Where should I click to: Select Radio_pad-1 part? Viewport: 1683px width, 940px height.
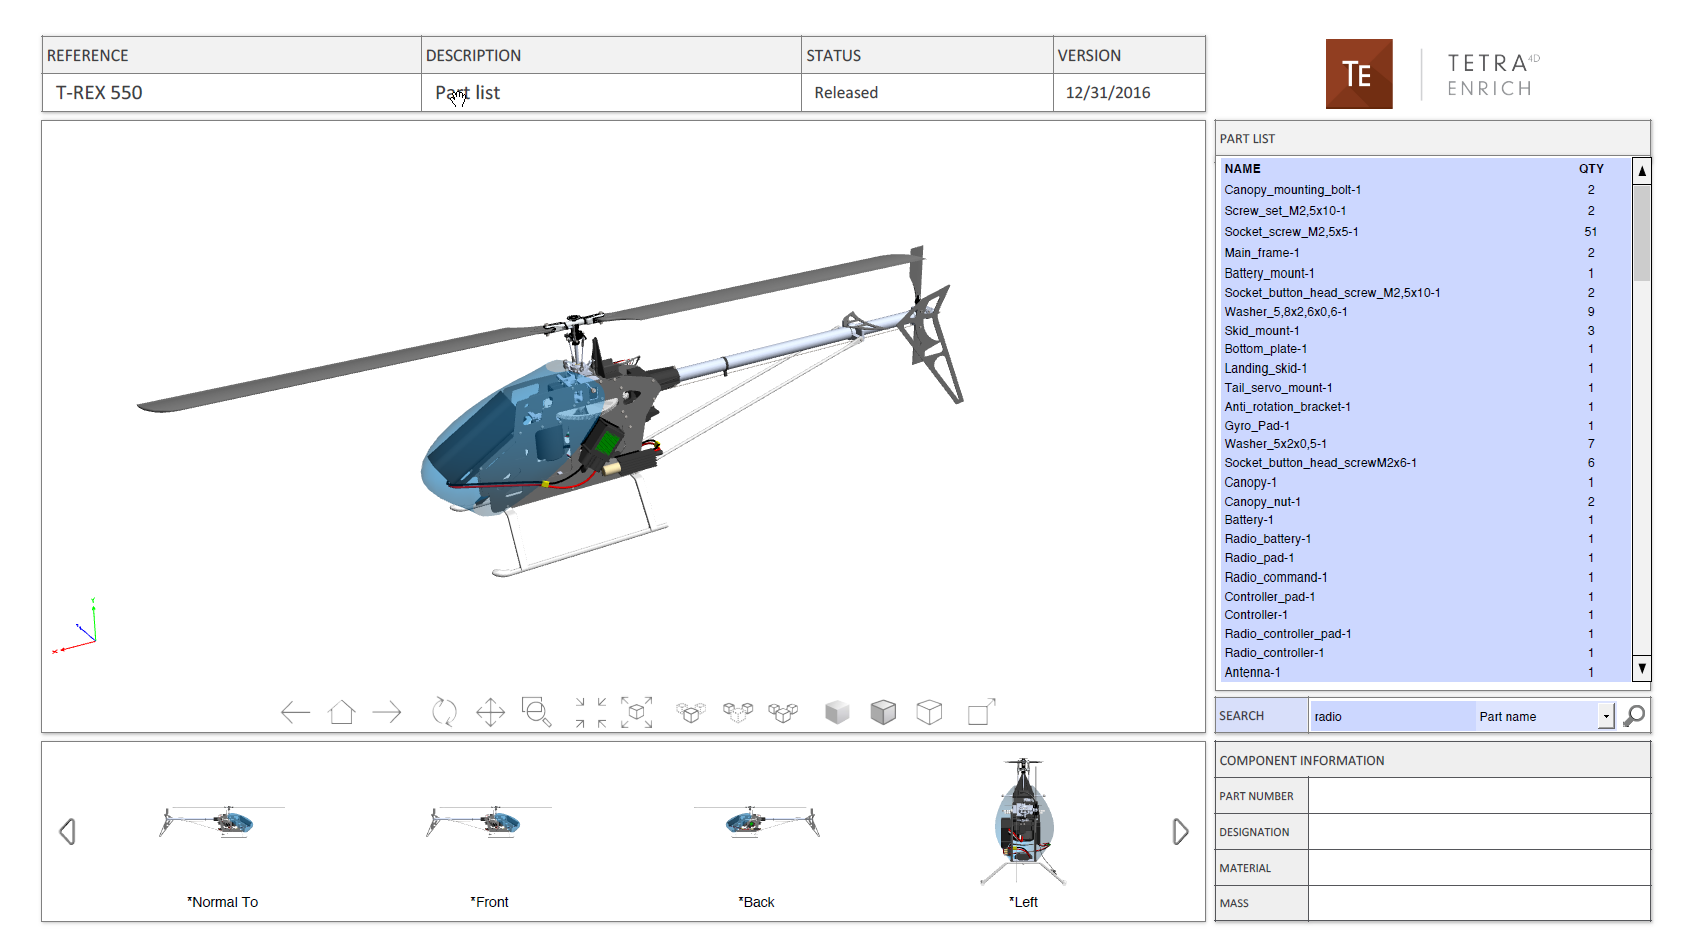click(x=1424, y=558)
